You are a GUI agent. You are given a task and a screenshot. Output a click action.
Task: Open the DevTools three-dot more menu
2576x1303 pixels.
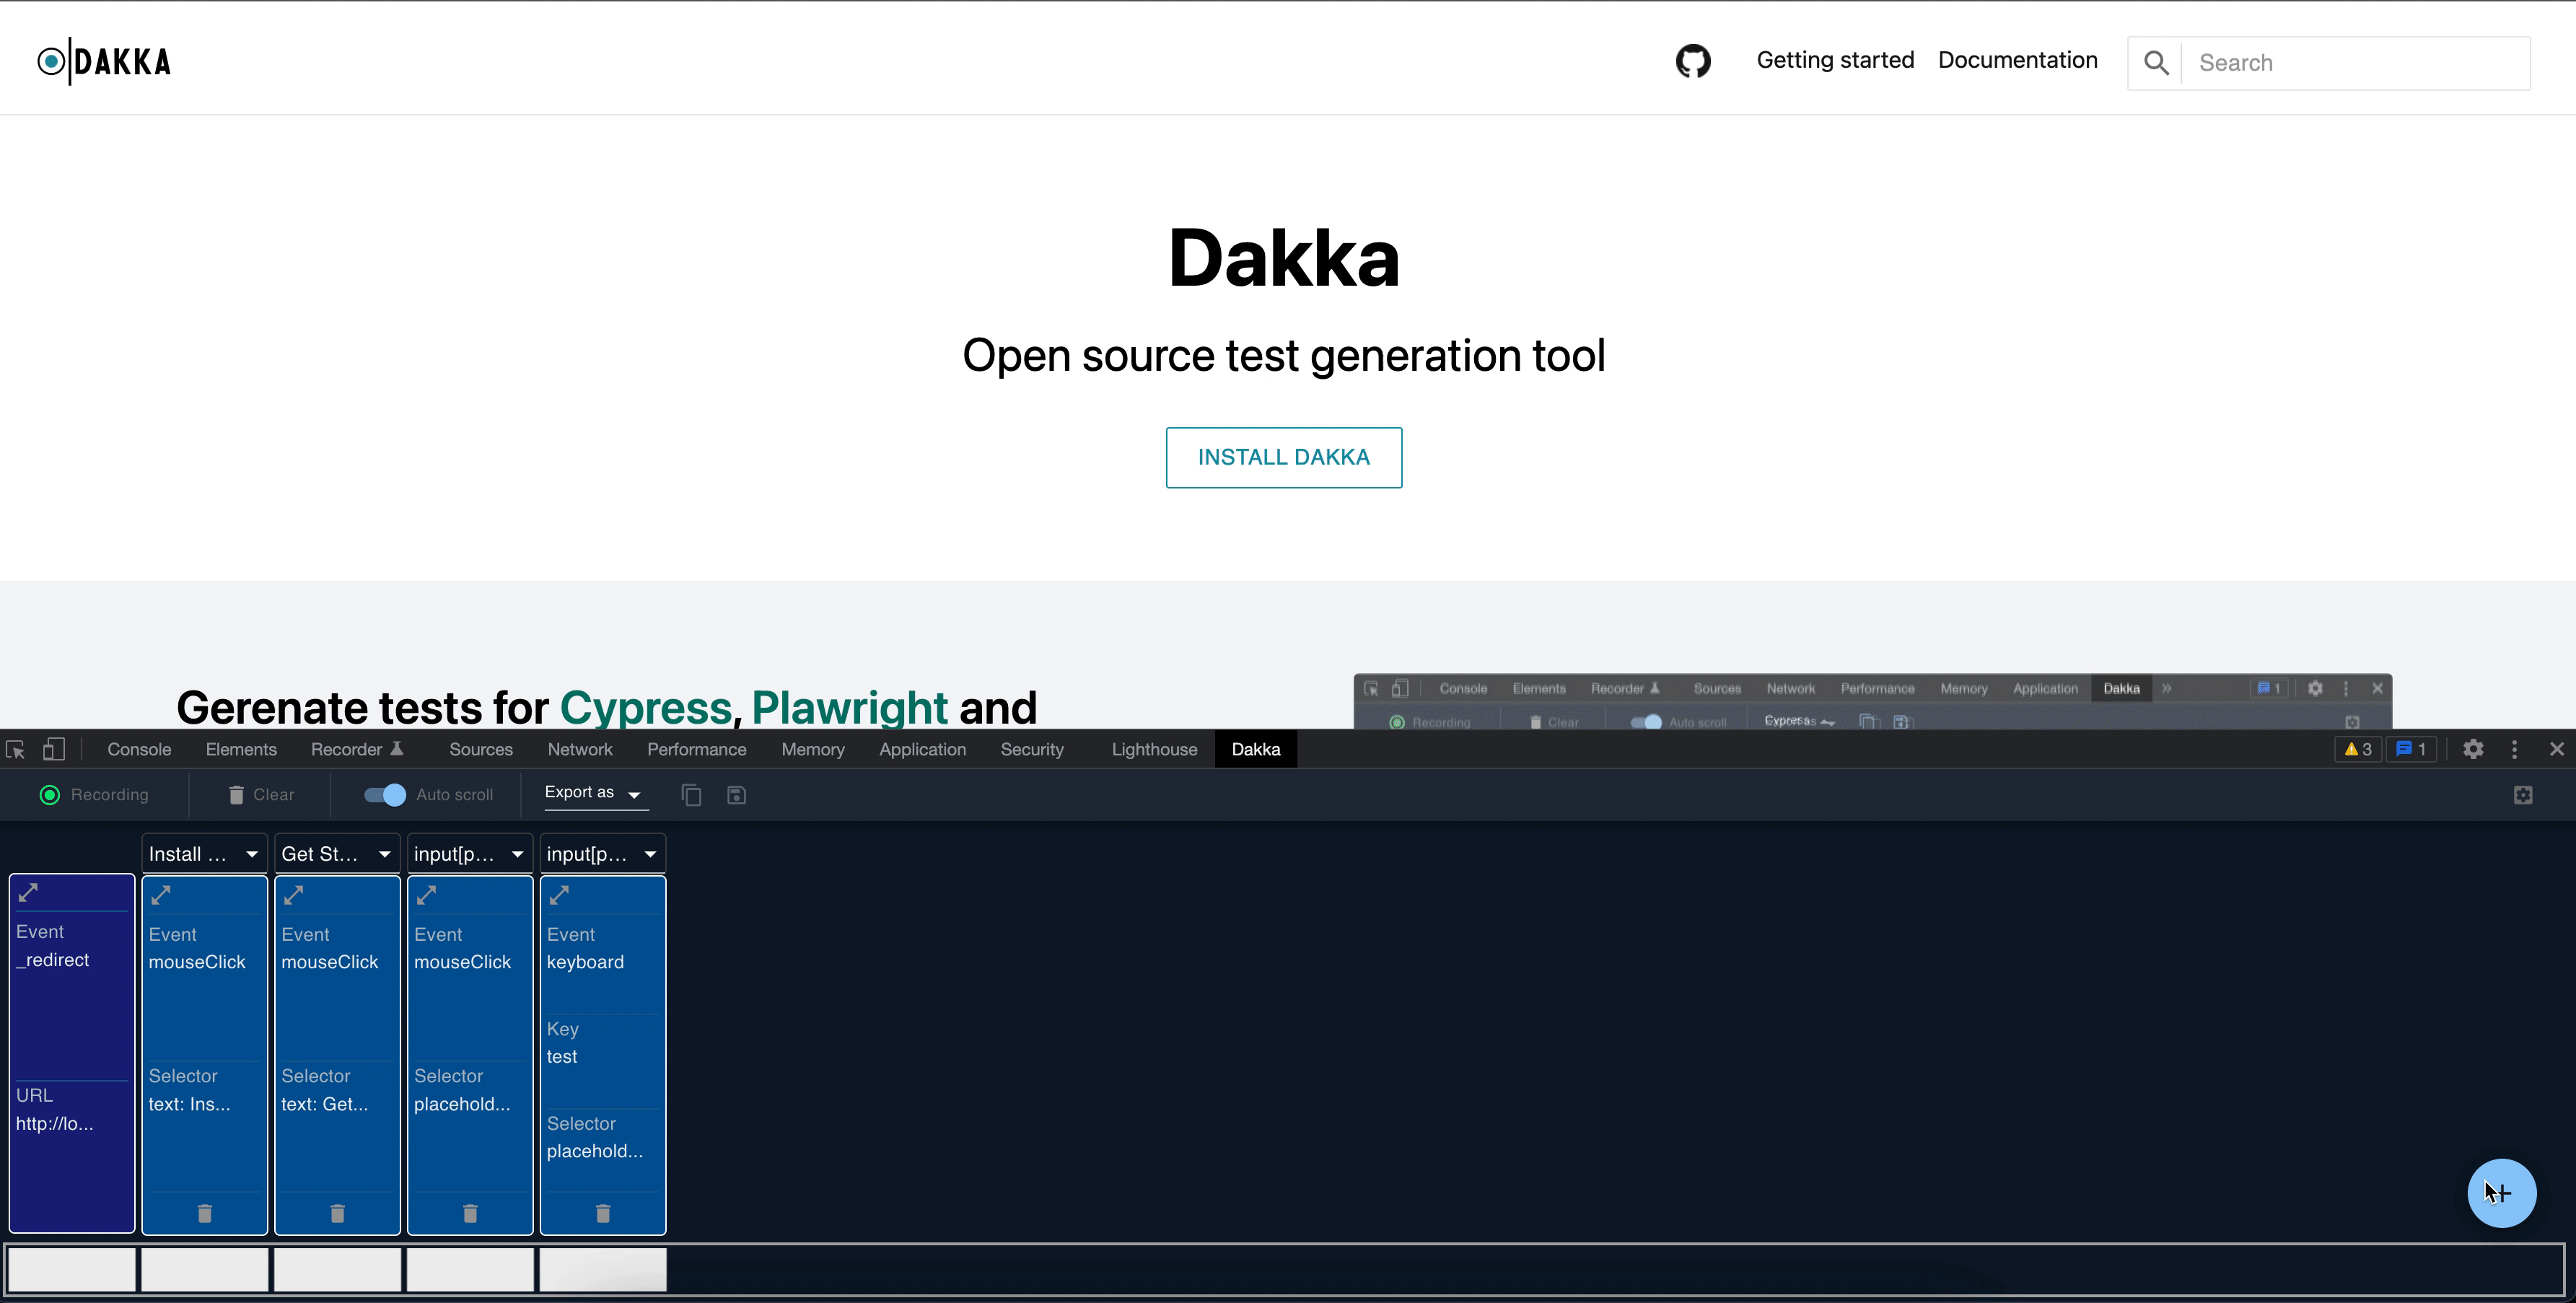coord(2514,749)
